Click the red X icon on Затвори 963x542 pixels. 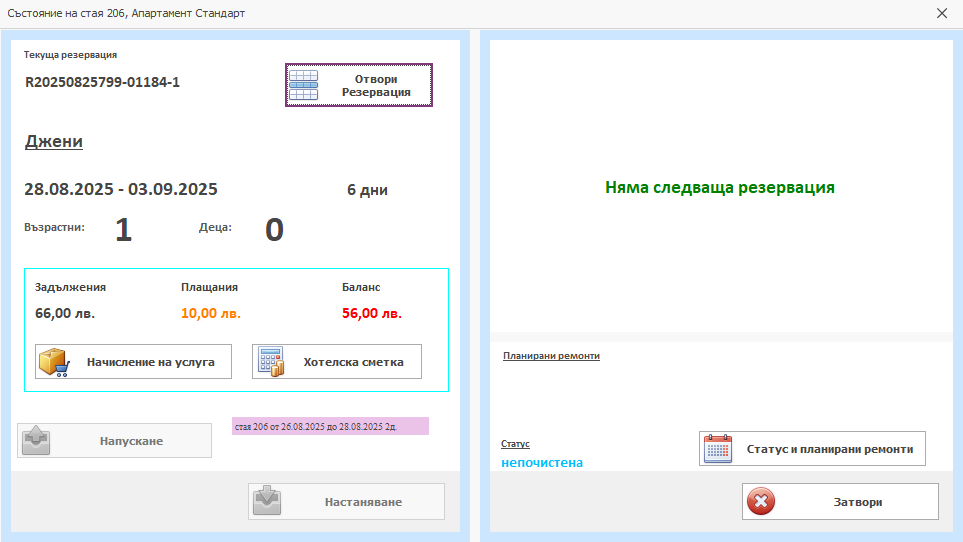click(761, 502)
